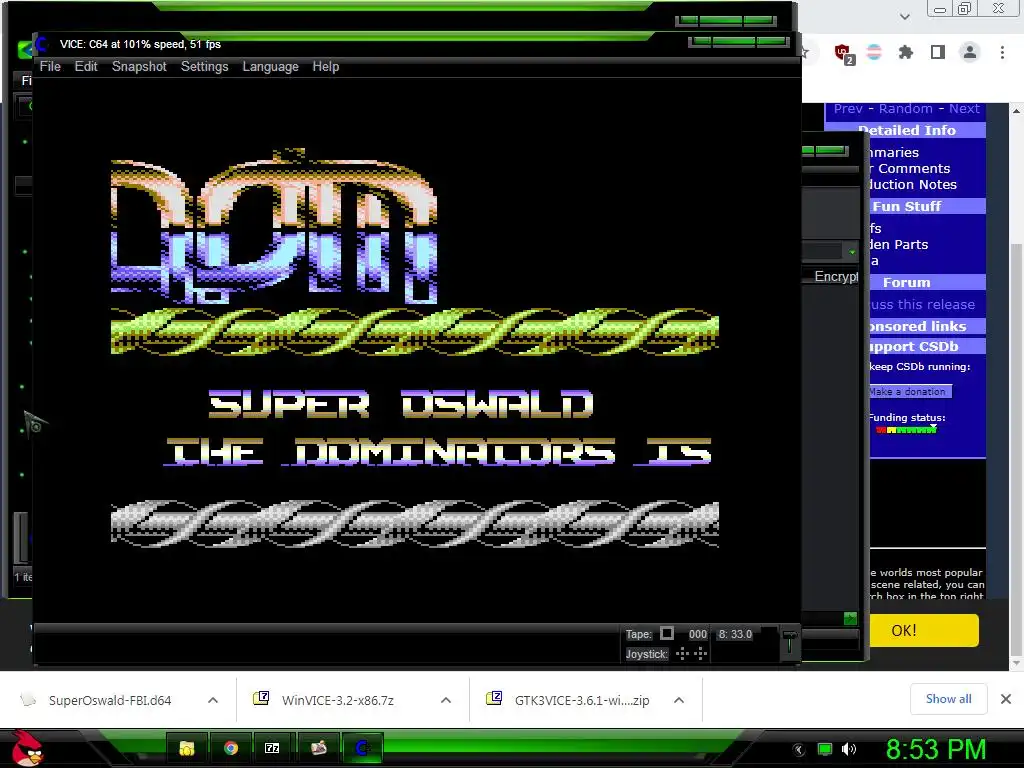Toggle Chrome side panel

pos(938,52)
